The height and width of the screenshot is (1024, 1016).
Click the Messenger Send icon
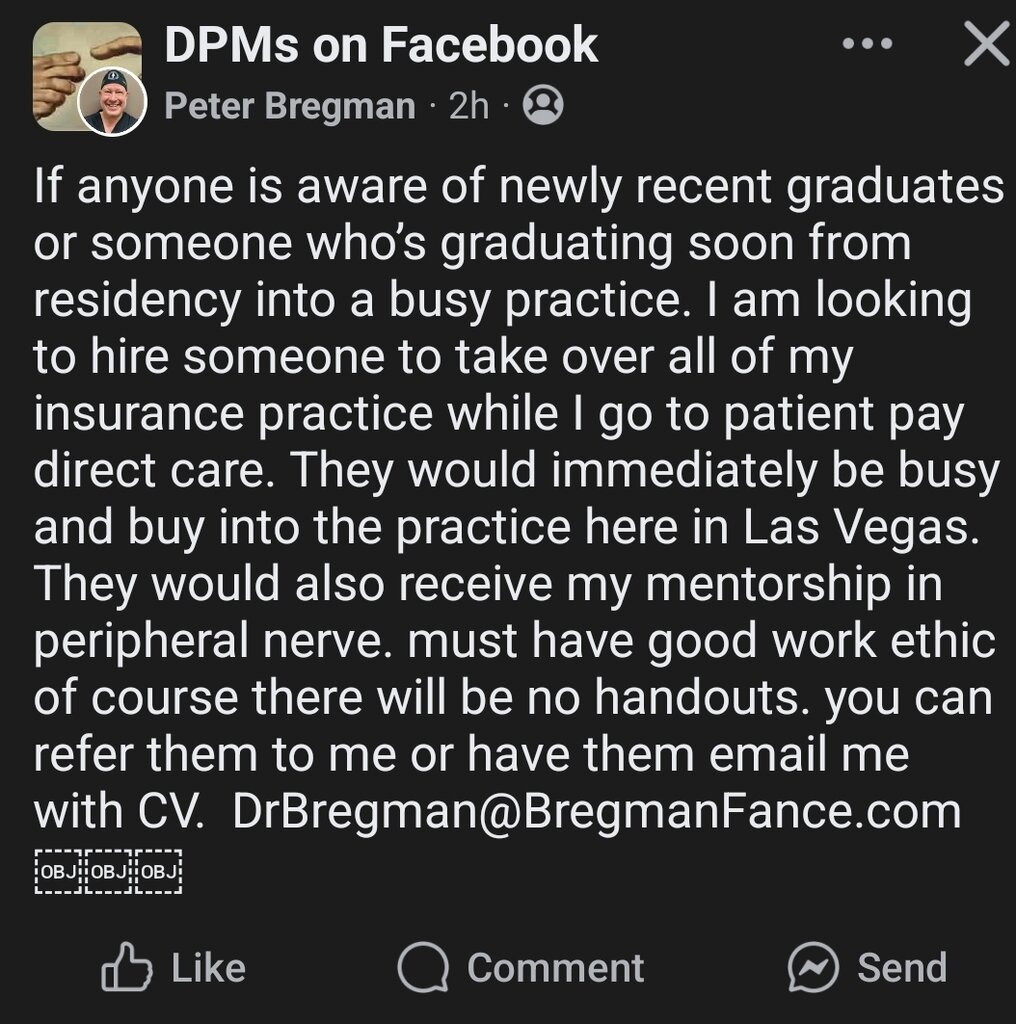[812, 967]
